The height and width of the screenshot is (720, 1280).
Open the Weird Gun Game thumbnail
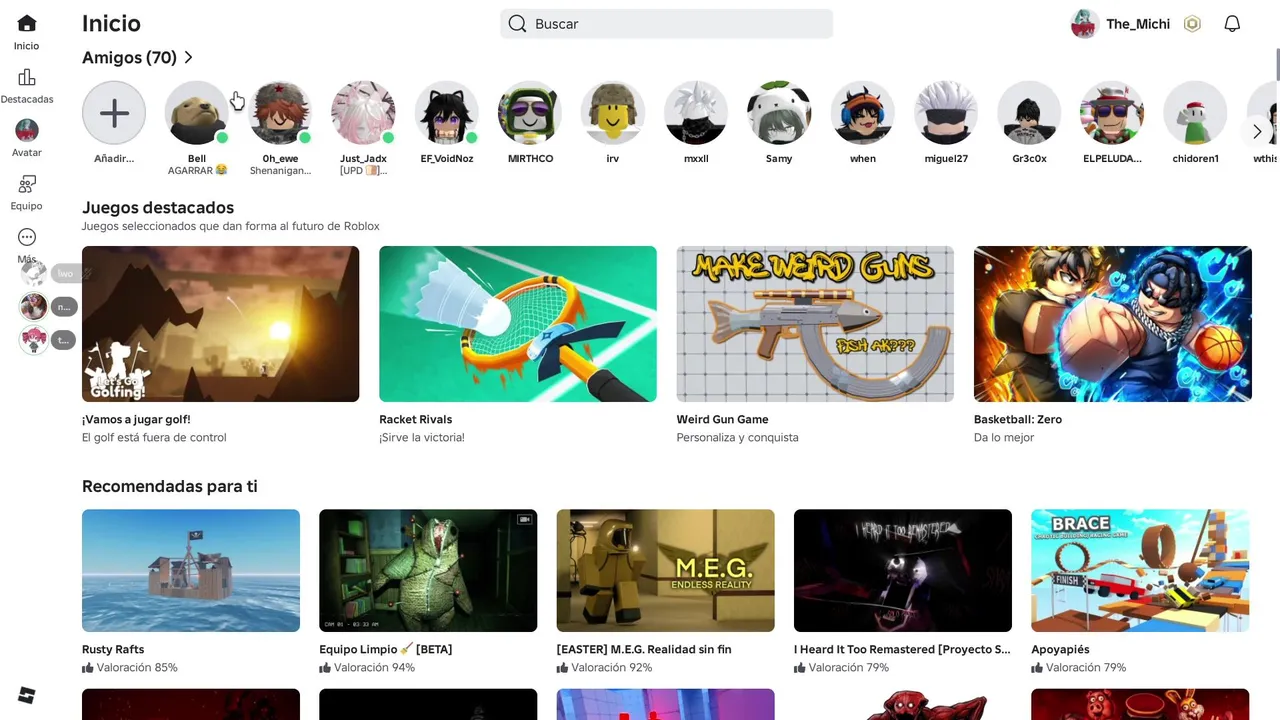pyautogui.click(x=815, y=324)
